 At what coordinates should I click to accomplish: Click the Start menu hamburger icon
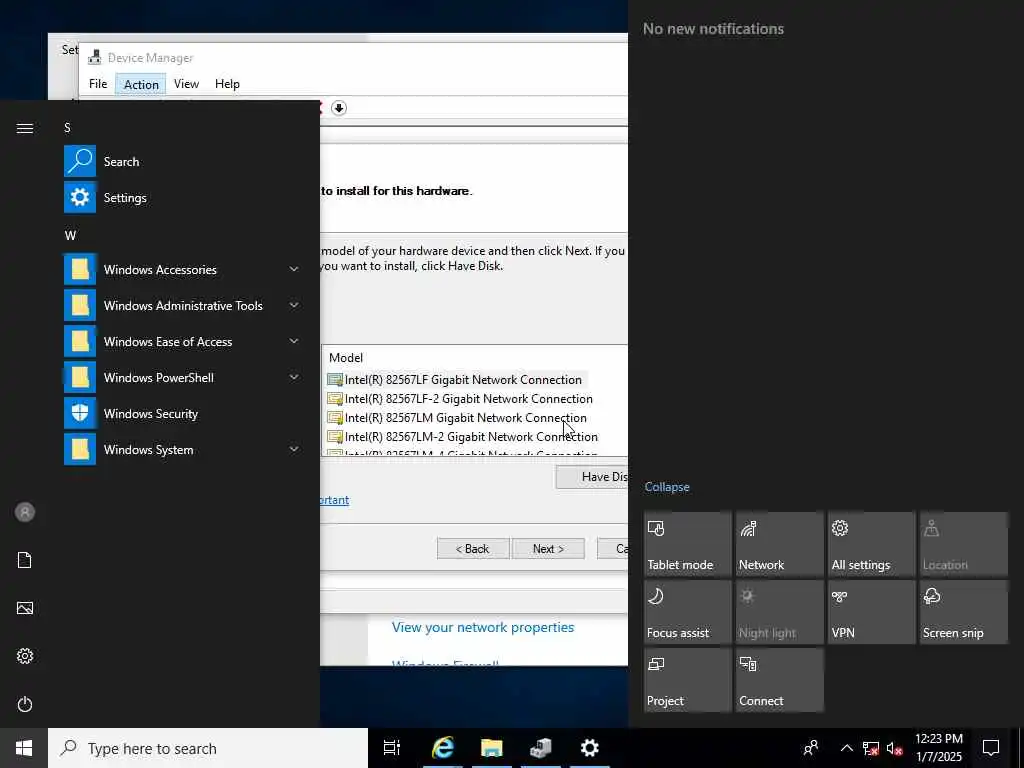(x=25, y=128)
